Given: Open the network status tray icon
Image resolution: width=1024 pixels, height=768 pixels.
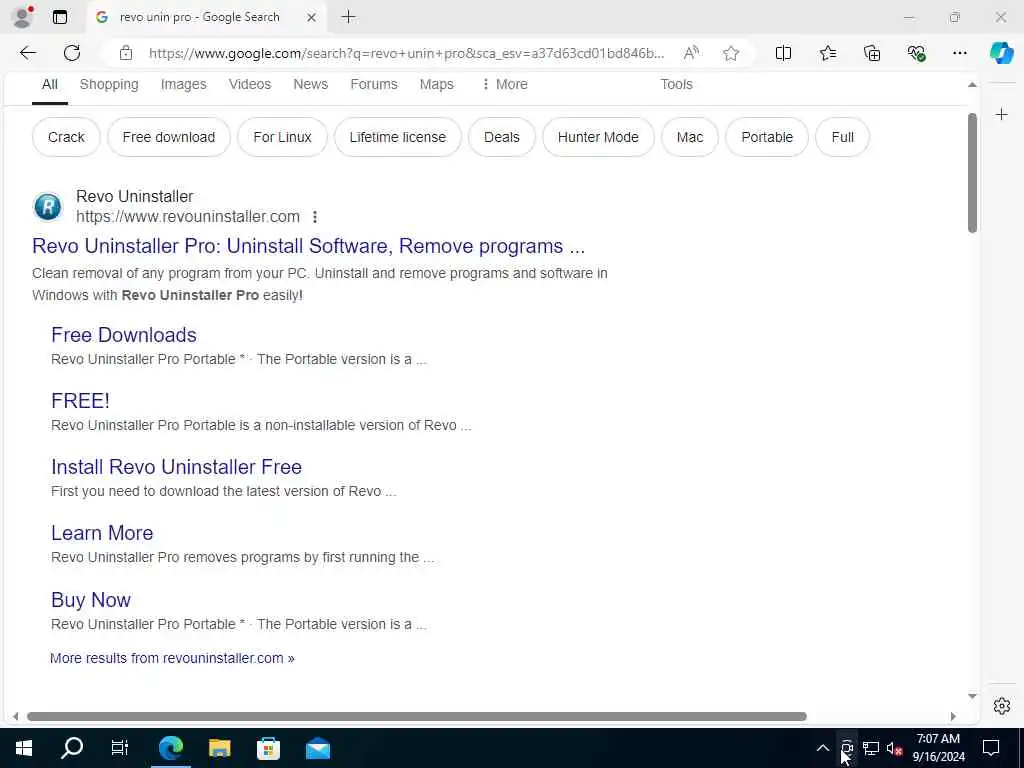Looking at the screenshot, I should tap(871, 748).
